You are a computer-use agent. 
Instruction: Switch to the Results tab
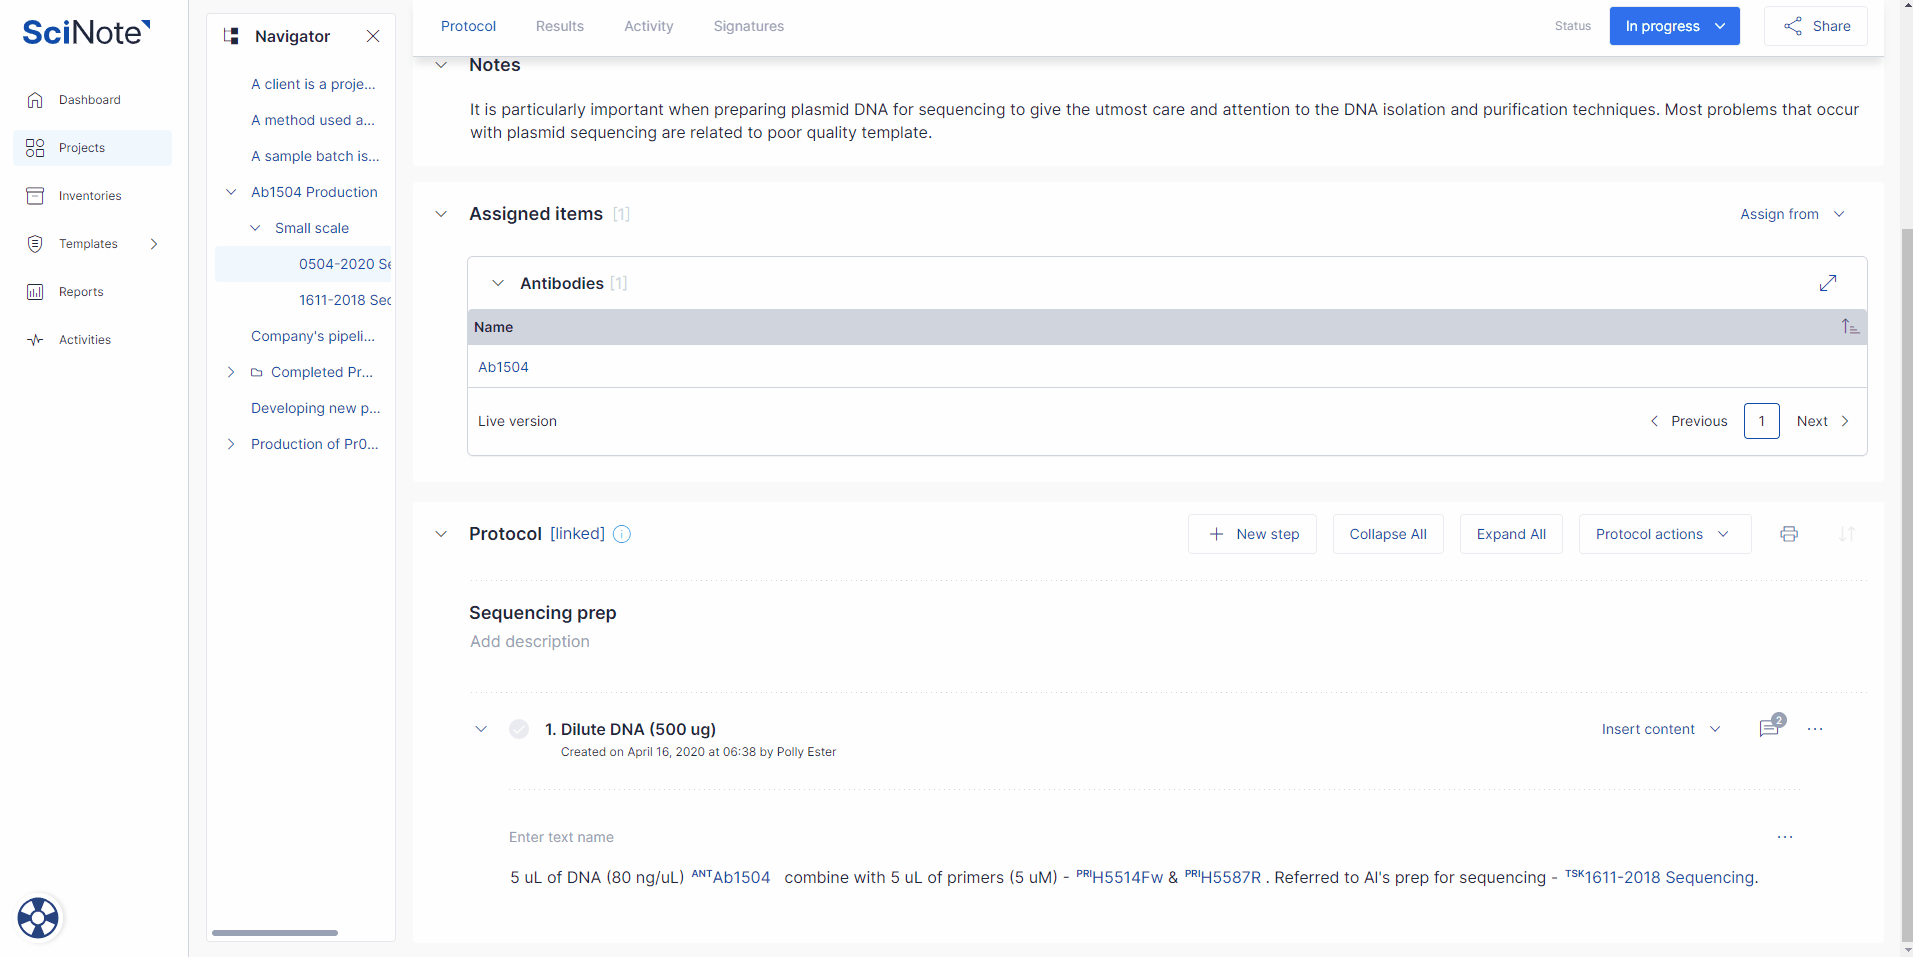point(559,26)
